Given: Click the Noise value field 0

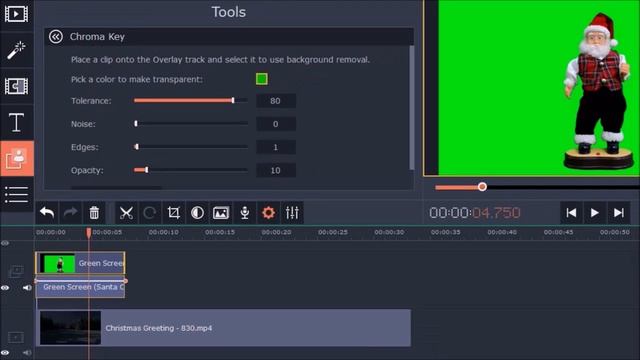Looking at the screenshot, I should point(276,124).
